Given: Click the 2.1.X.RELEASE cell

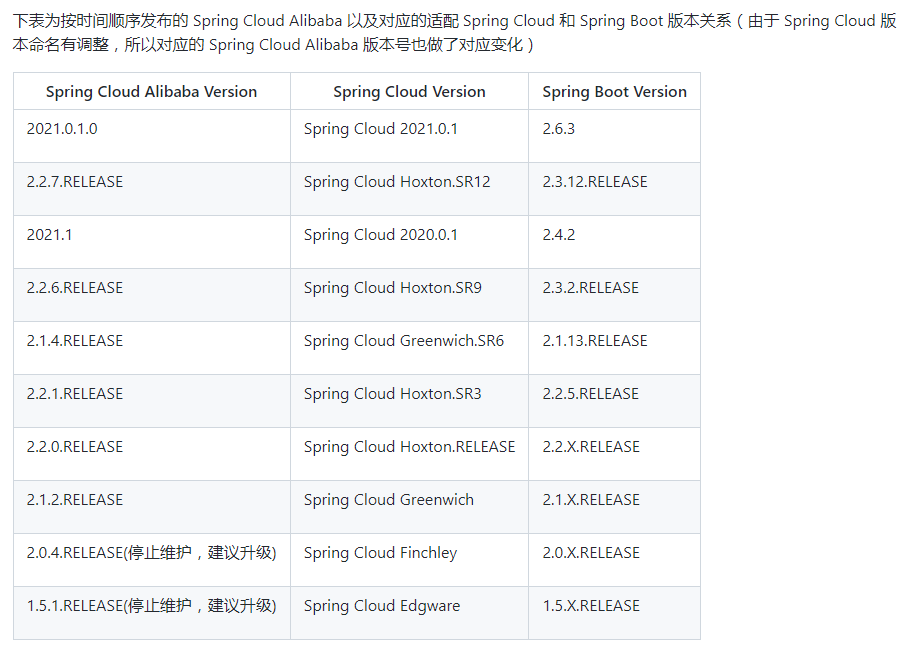Looking at the screenshot, I should pos(615,507).
